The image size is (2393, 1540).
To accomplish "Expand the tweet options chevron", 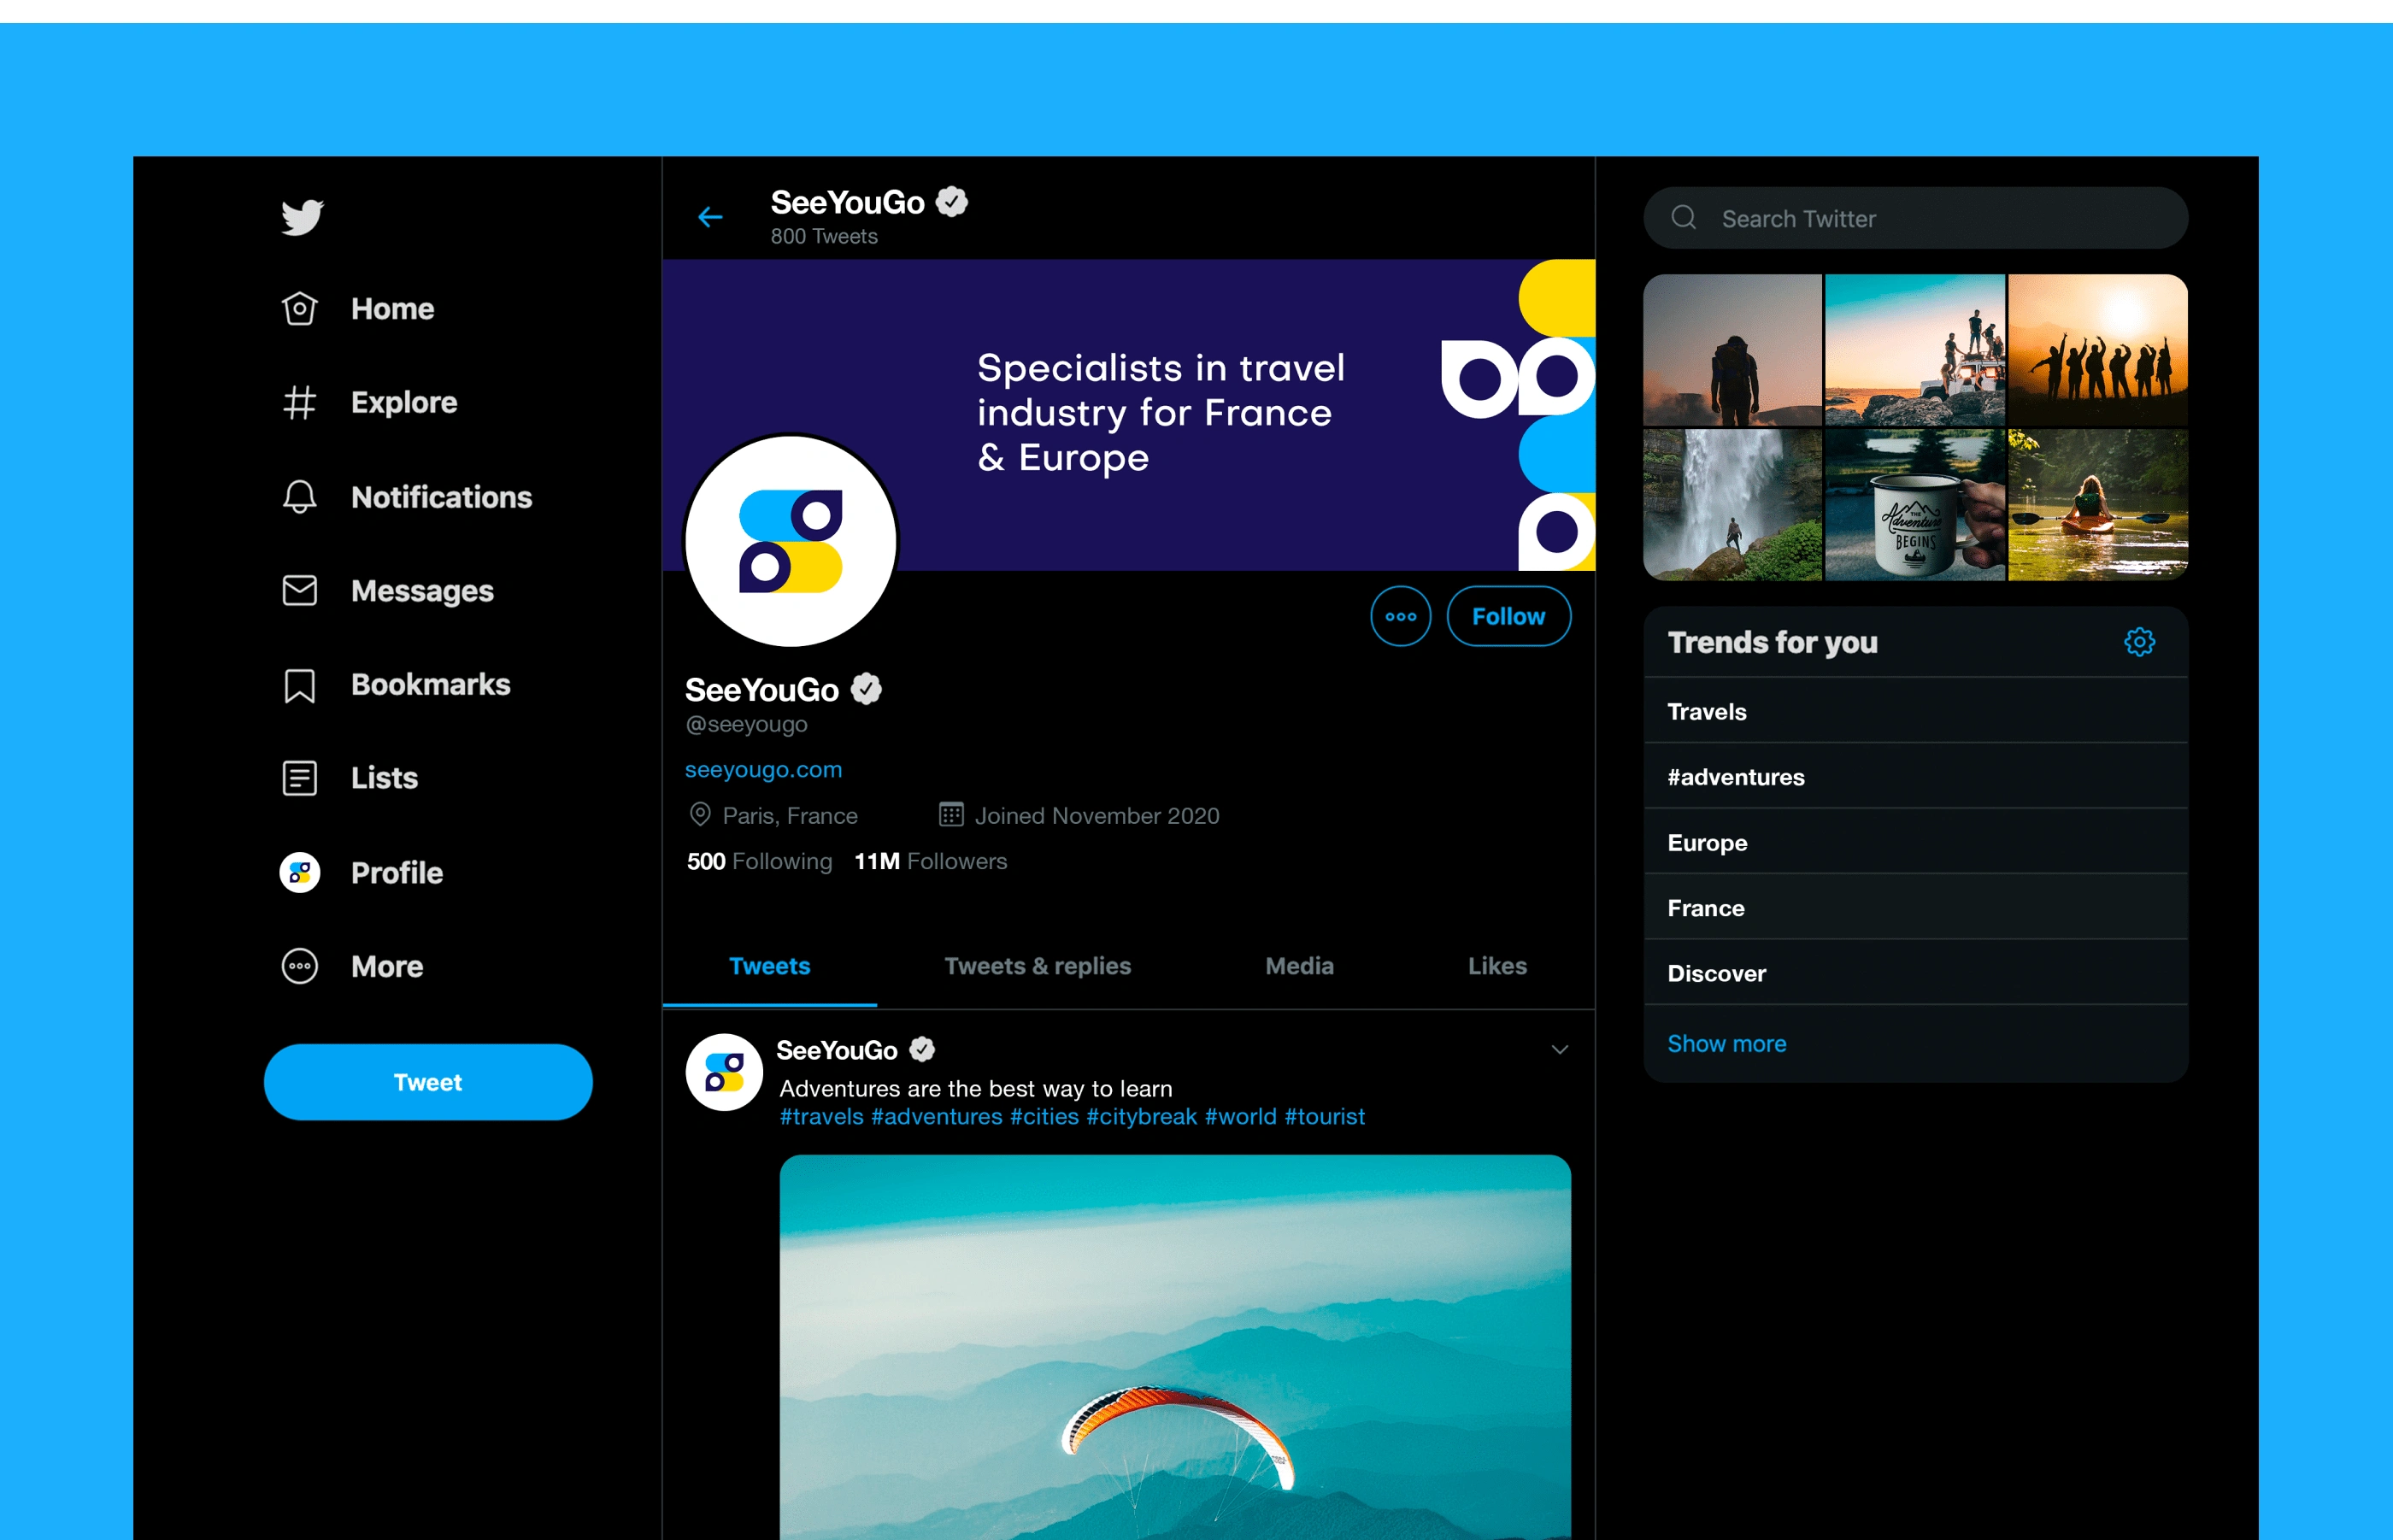I will pos(1559,1049).
